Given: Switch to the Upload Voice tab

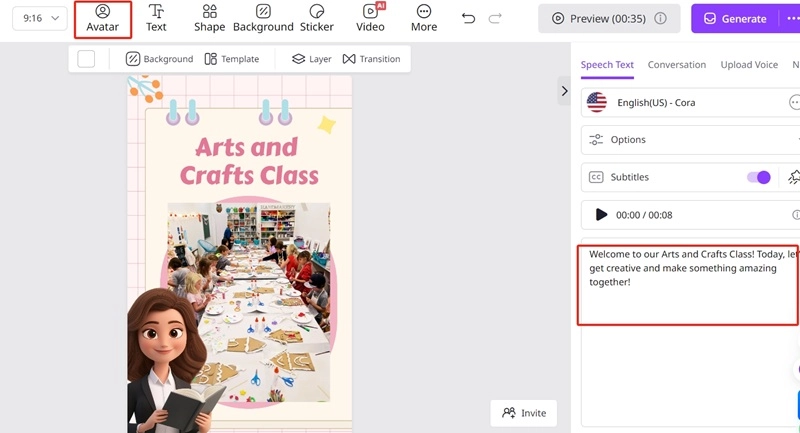Looking at the screenshot, I should click(749, 65).
